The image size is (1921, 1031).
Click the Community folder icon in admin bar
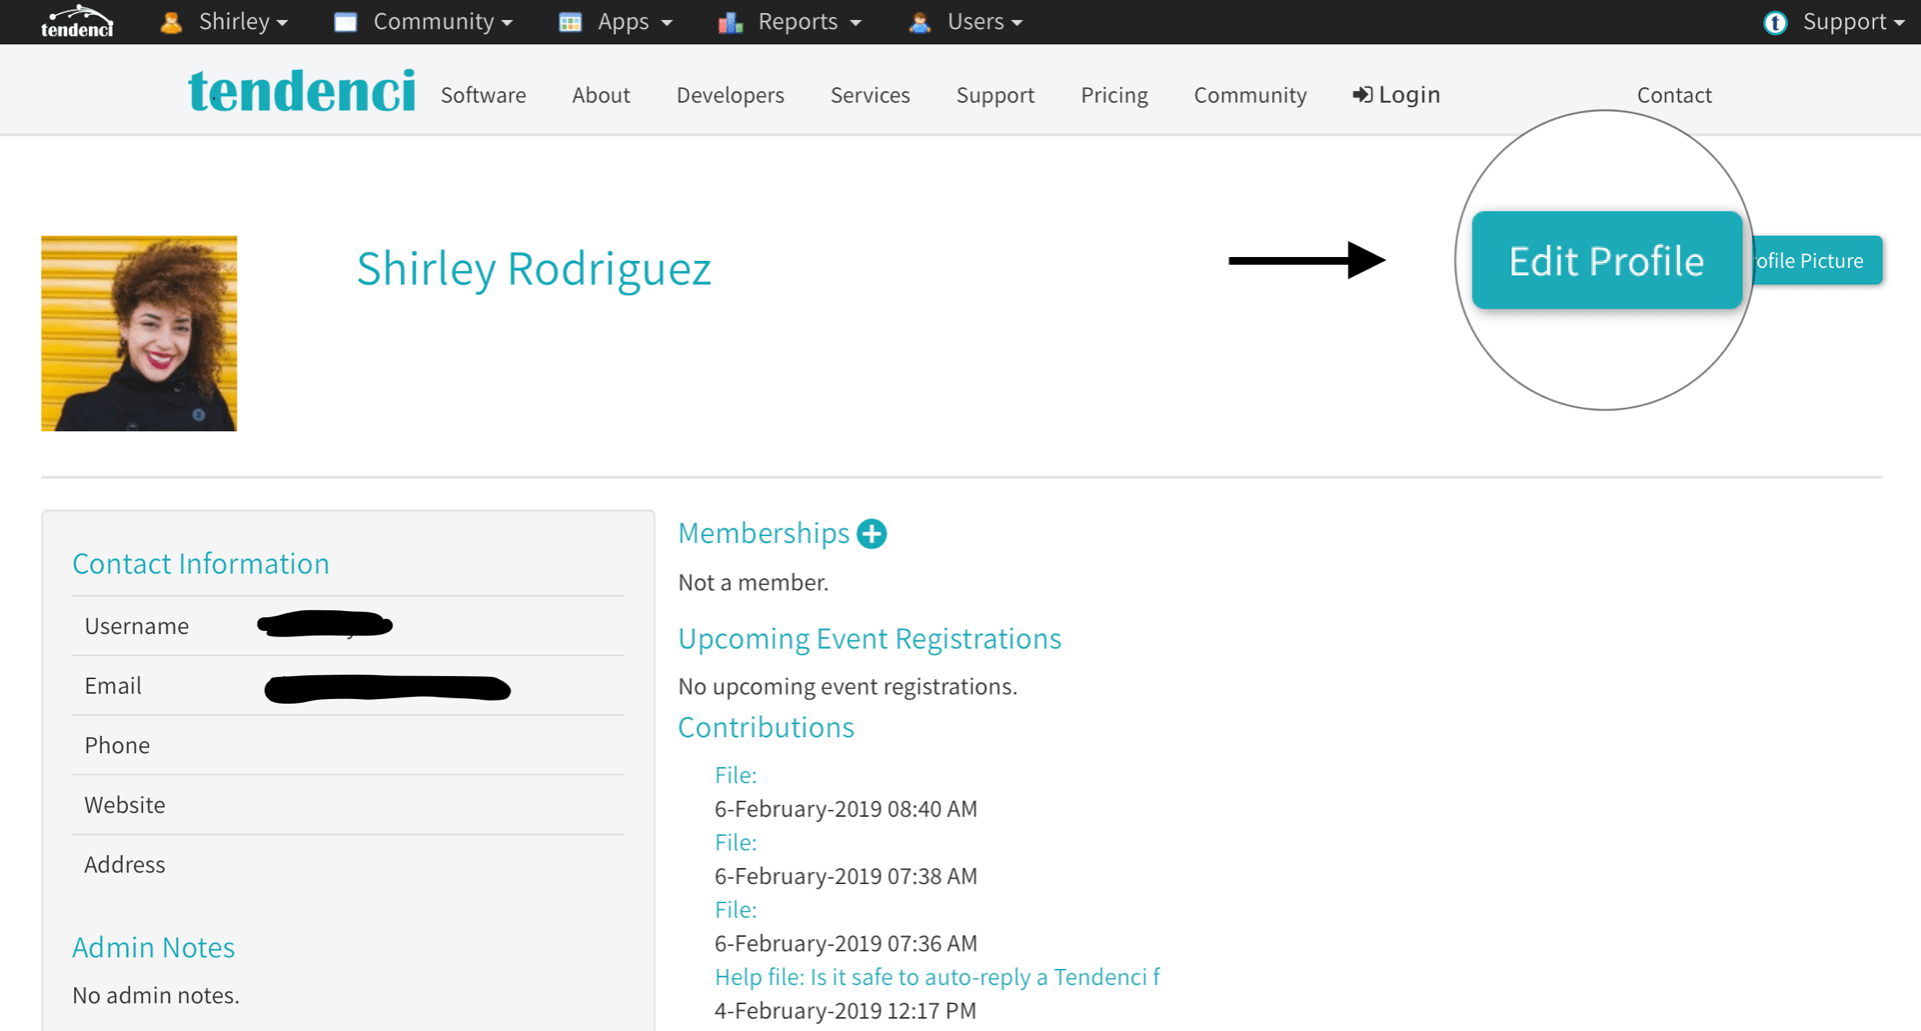(x=346, y=22)
